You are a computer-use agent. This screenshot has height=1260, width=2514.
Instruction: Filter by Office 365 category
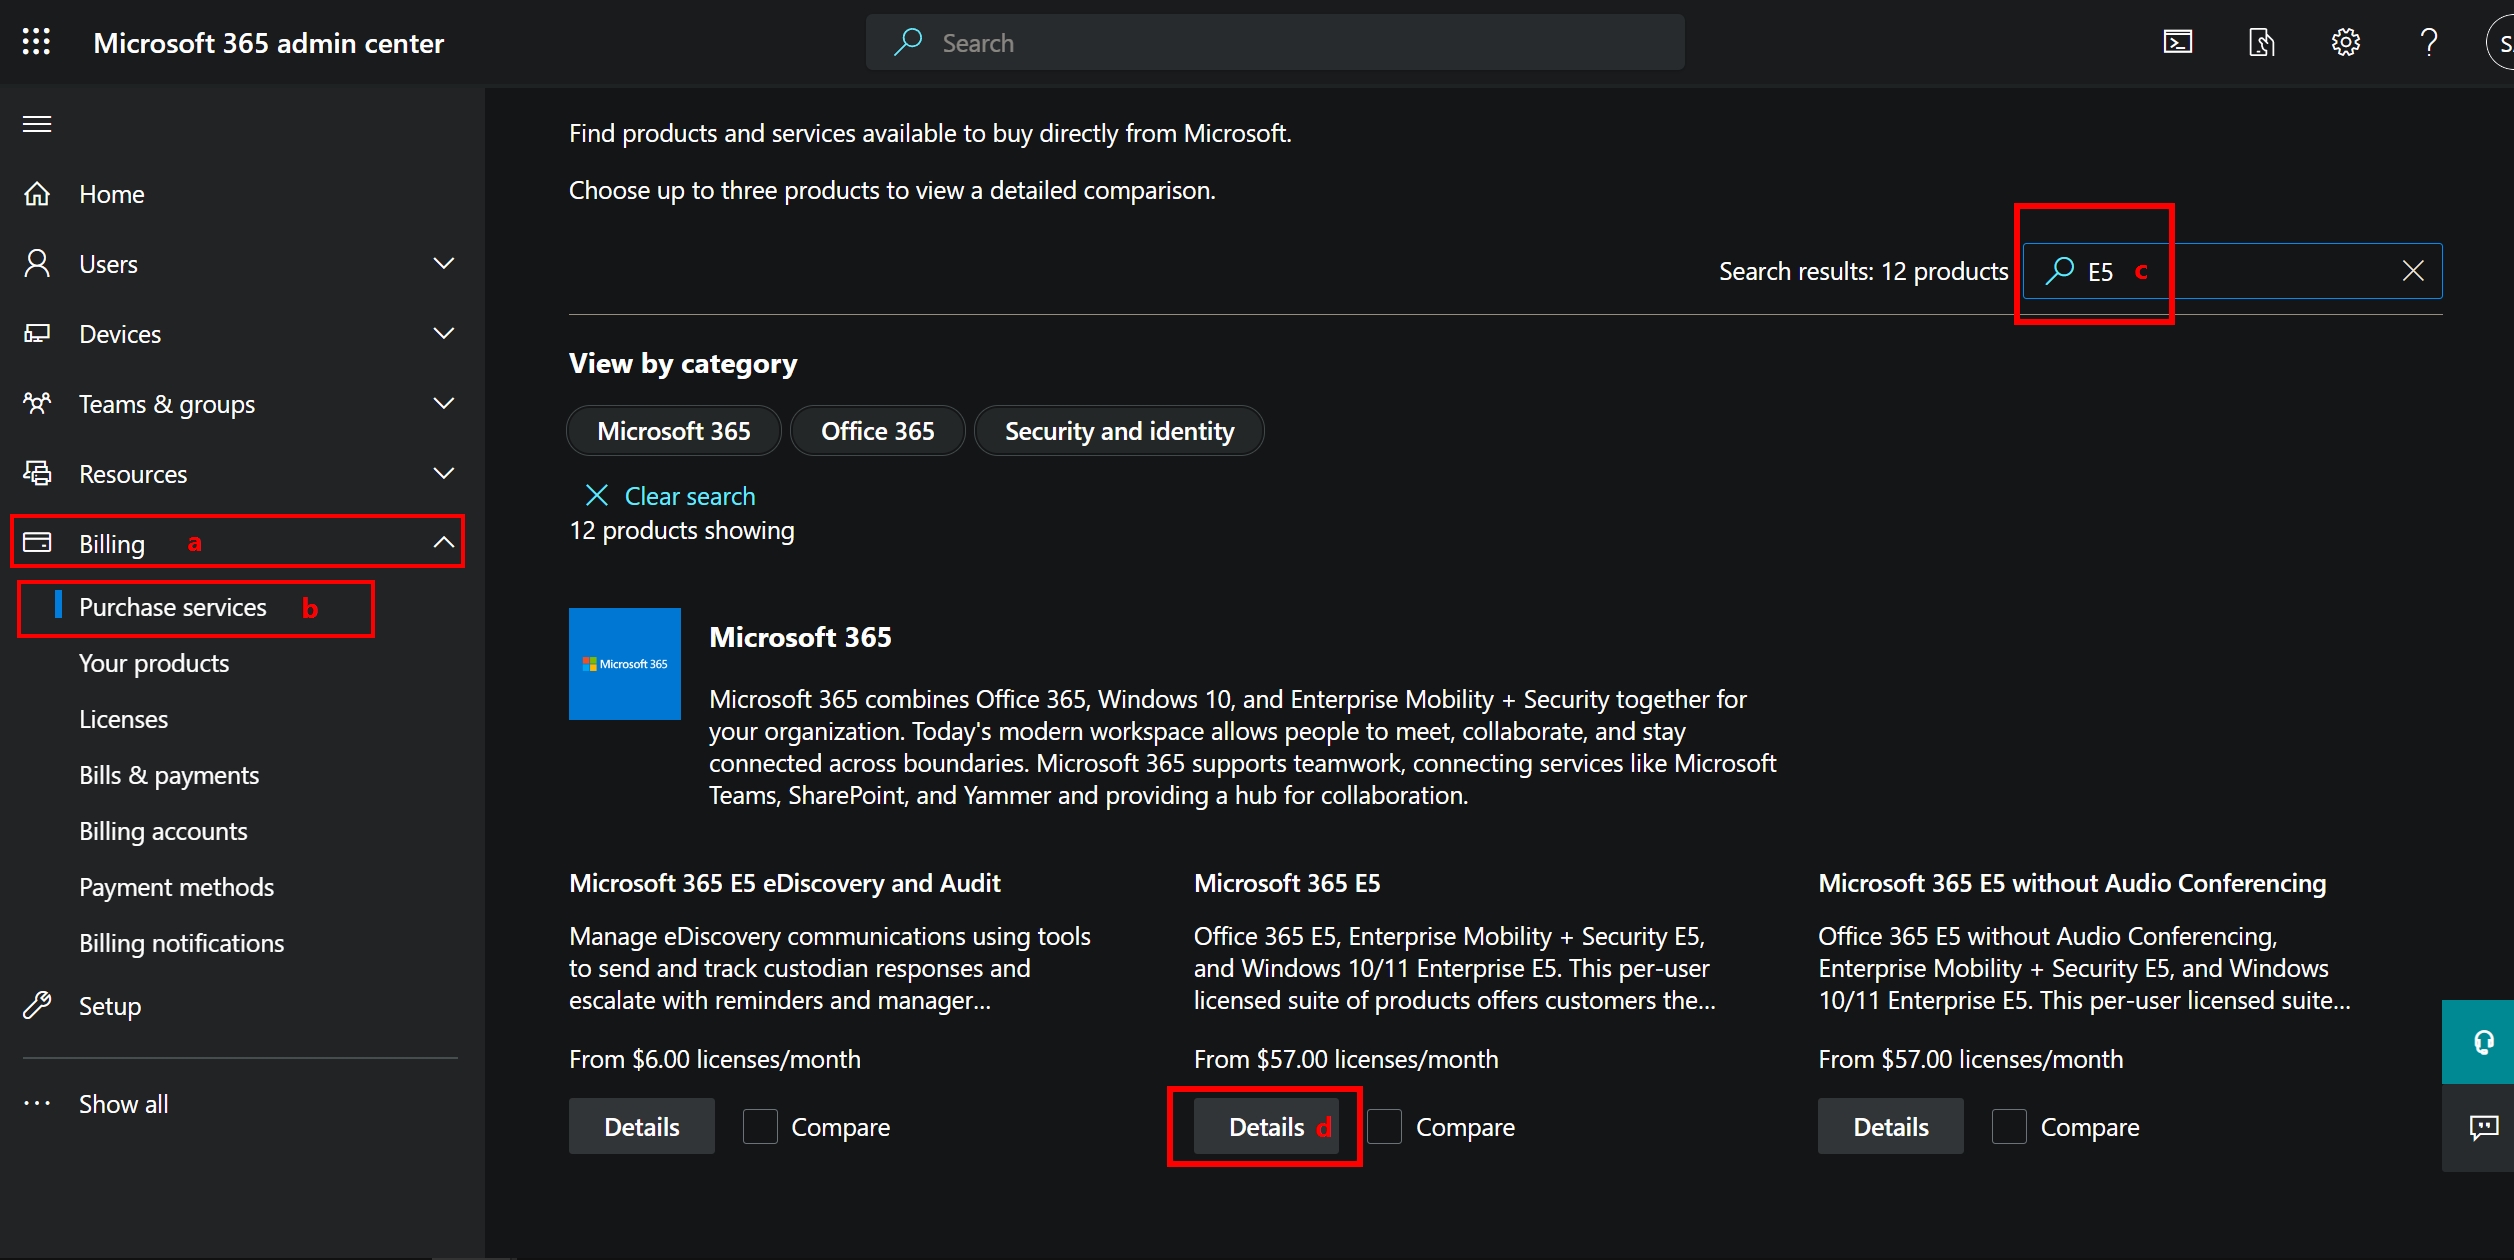point(877,431)
